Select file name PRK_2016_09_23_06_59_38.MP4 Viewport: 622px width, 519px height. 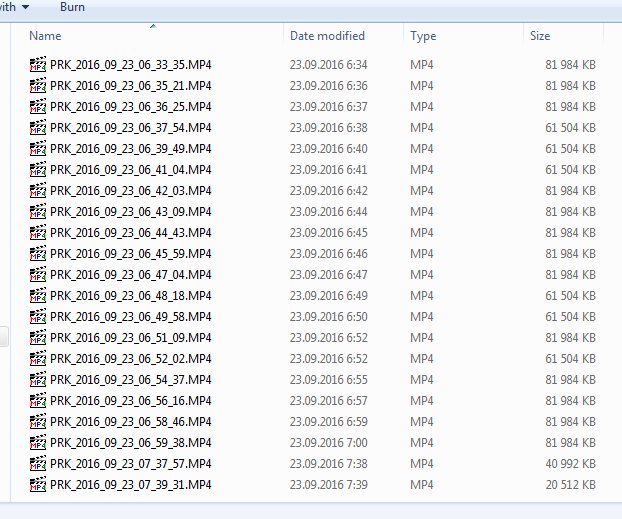pyautogui.click(x=130, y=442)
